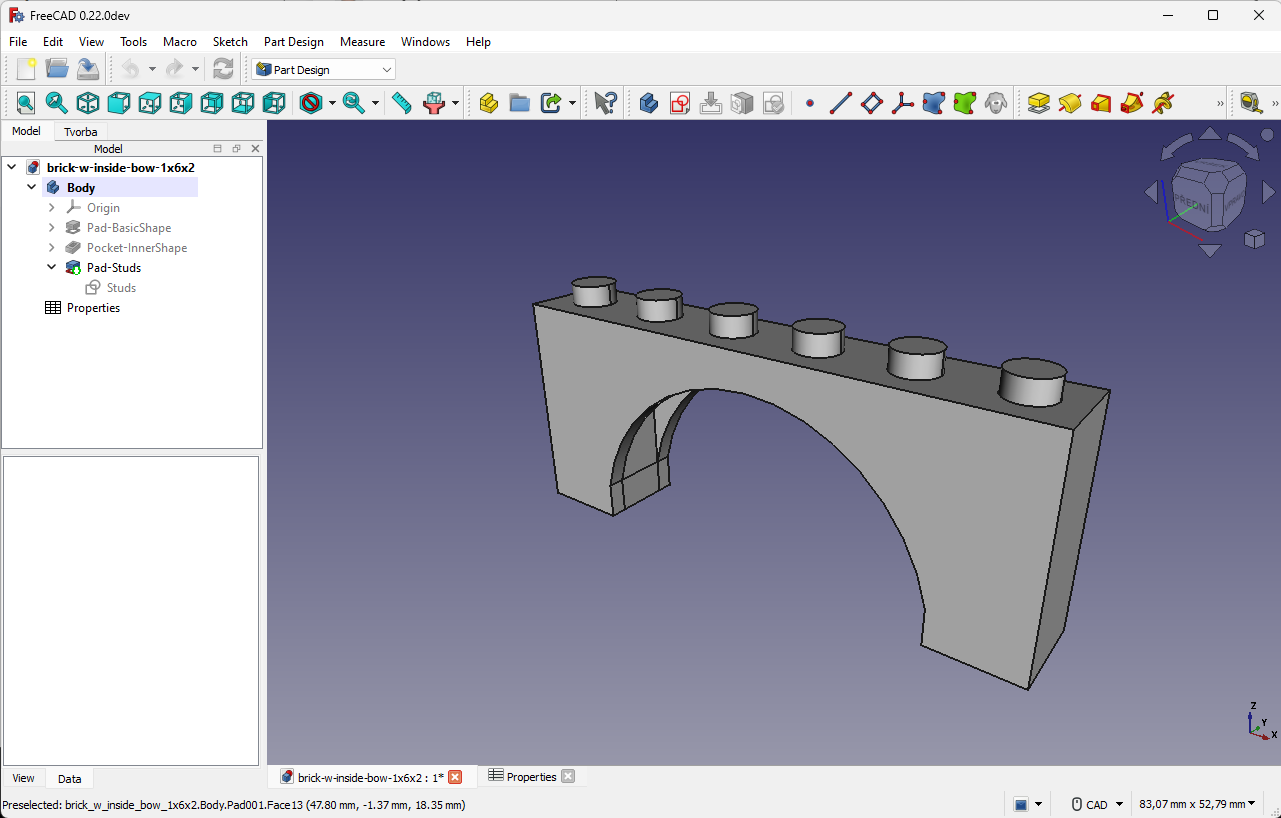The width and height of the screenshot is (1281, 818).
Task: Create a datum line
Action: (841, 103)
